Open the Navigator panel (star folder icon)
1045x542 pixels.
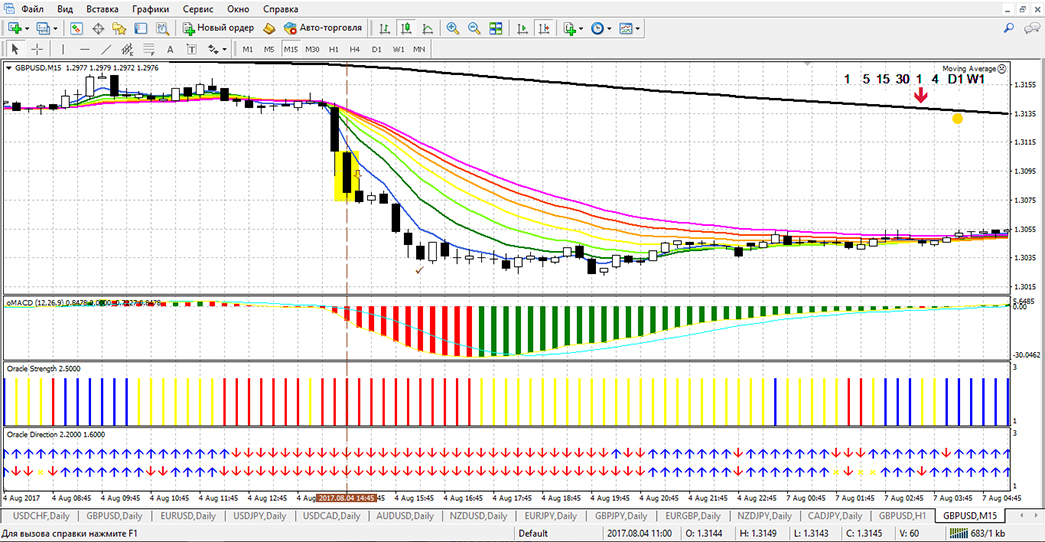click(119, 29)
